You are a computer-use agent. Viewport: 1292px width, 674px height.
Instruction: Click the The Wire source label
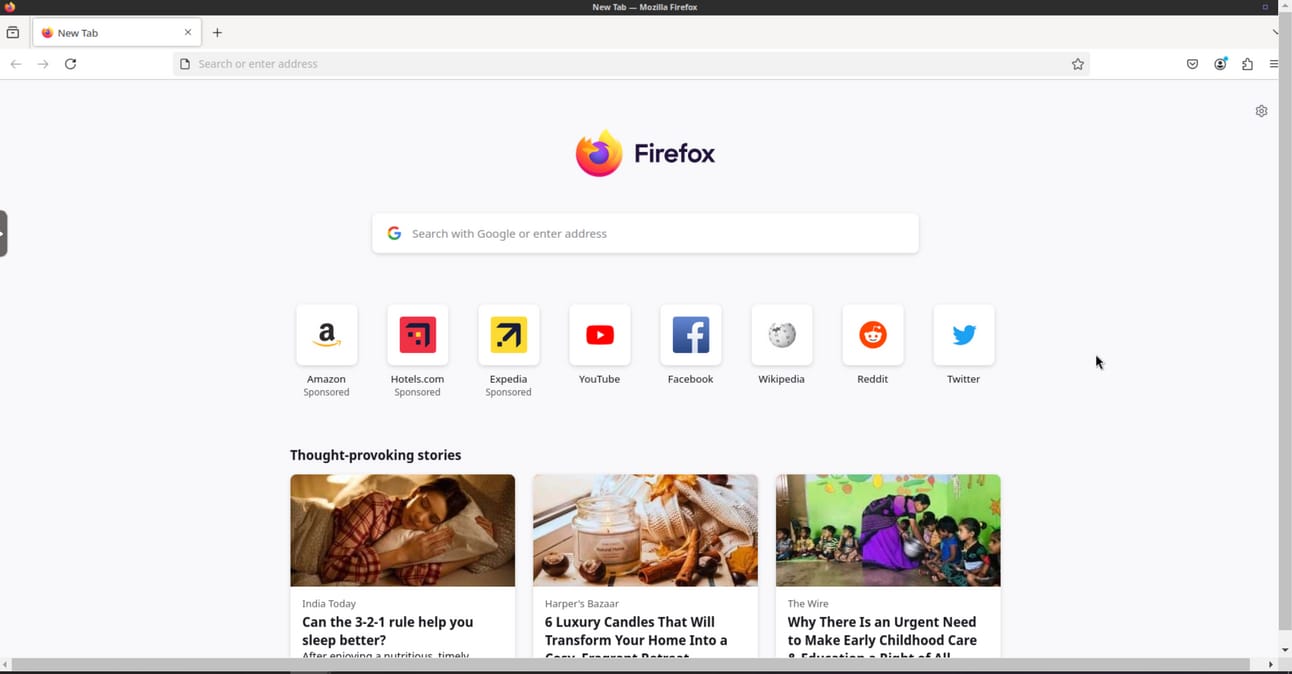click(x=808, y=604)
